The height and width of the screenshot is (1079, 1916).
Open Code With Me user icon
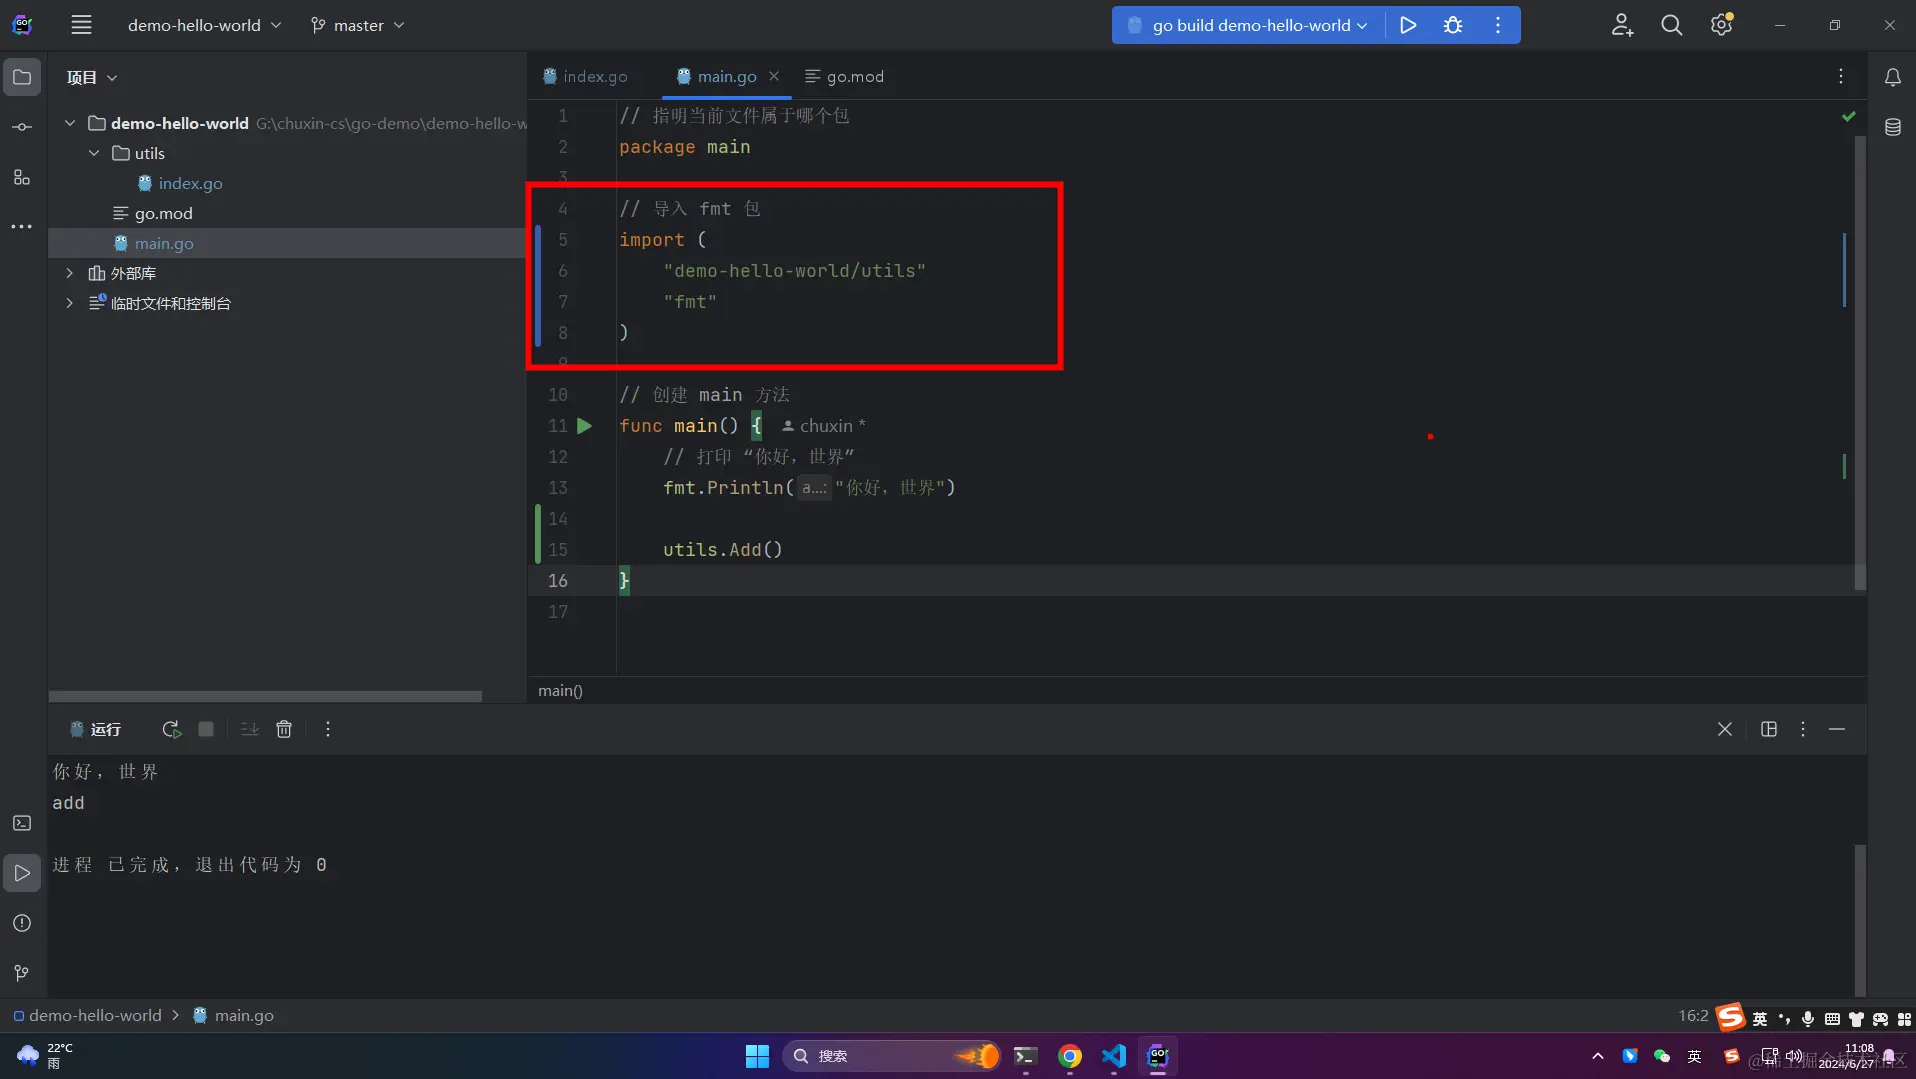click(1622, 25)
